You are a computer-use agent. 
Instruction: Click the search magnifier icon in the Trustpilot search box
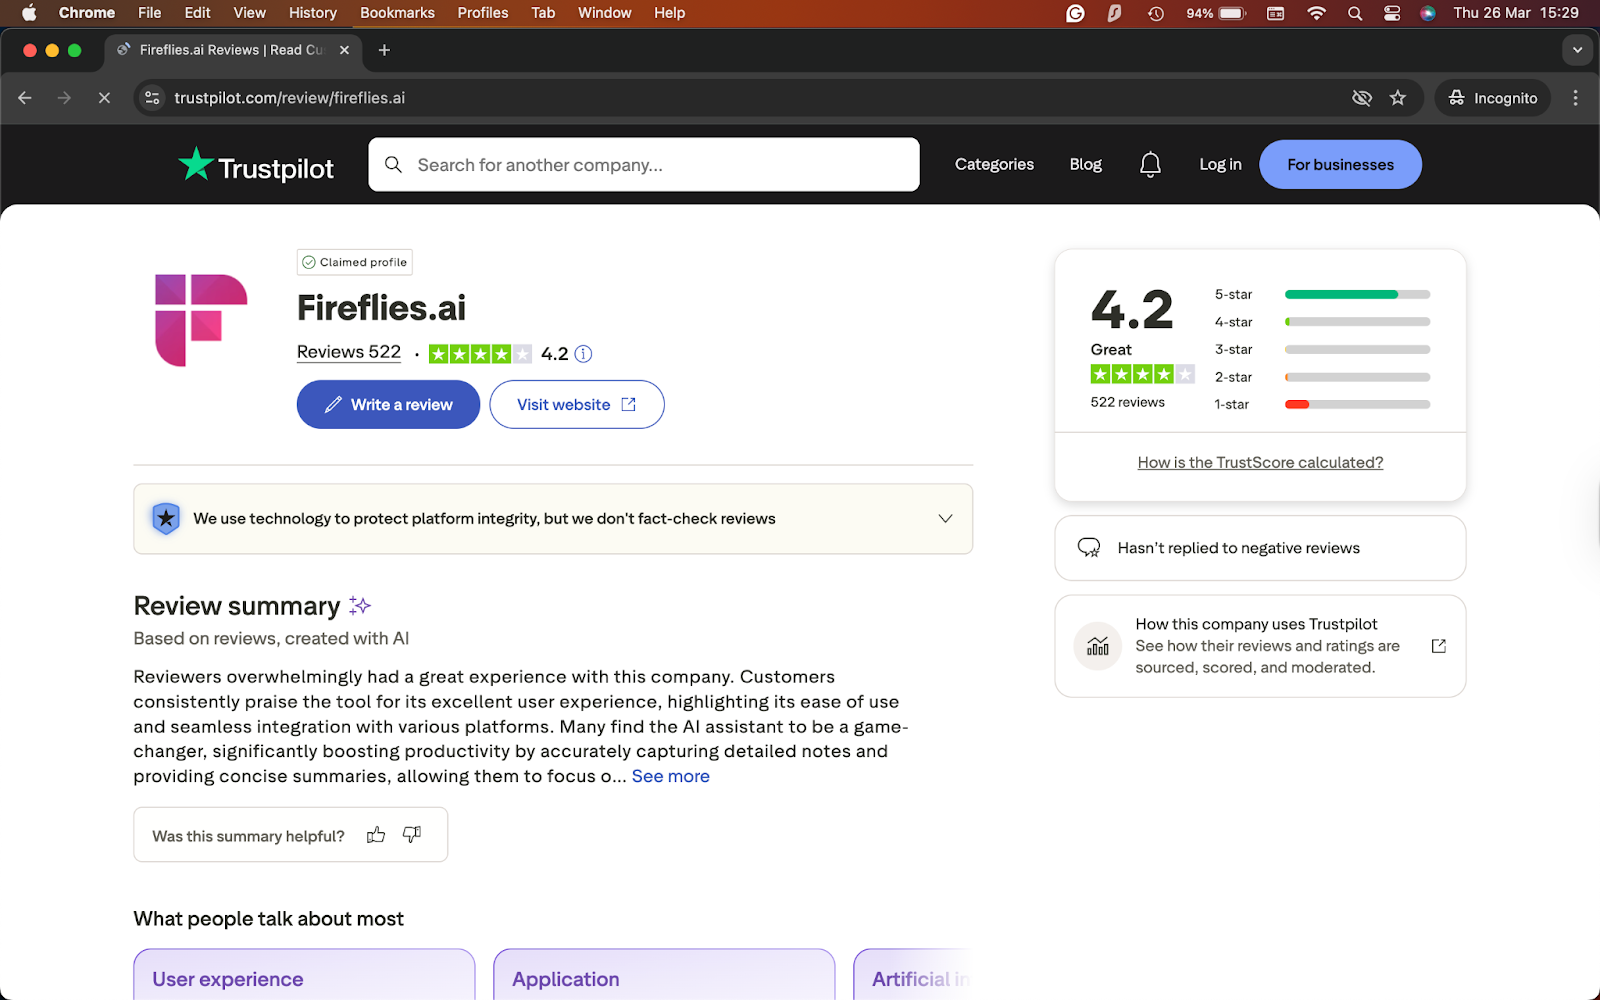[393, 164]
